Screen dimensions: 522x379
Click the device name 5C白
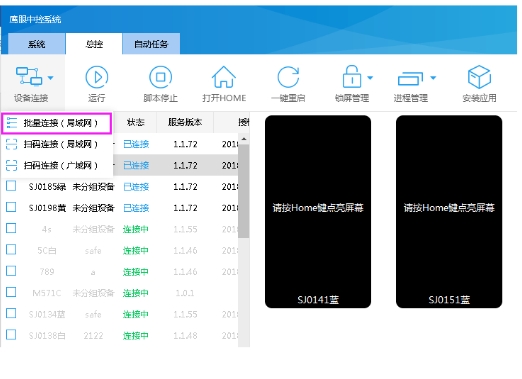(x=47, y=251)
